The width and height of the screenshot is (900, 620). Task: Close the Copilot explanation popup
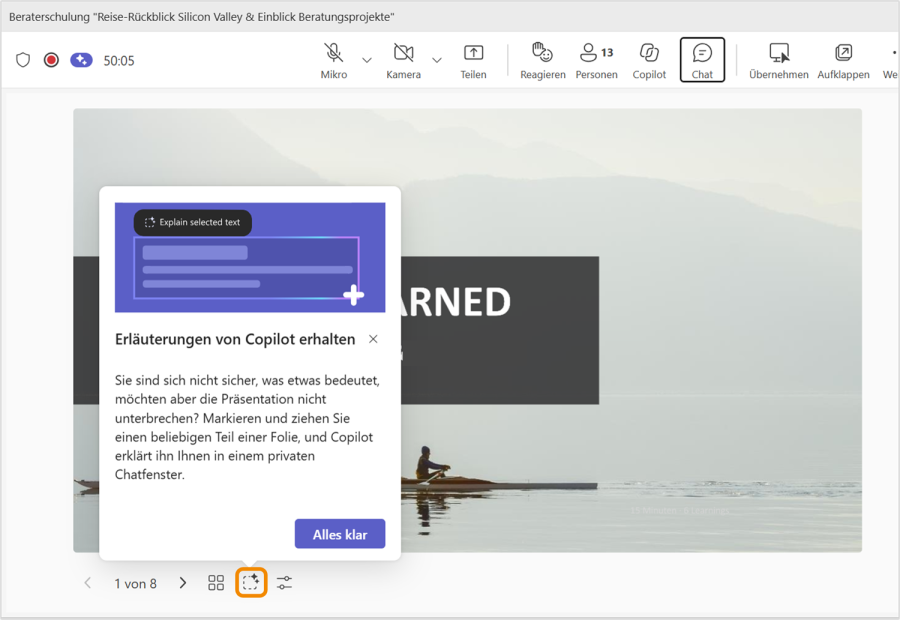373,339
